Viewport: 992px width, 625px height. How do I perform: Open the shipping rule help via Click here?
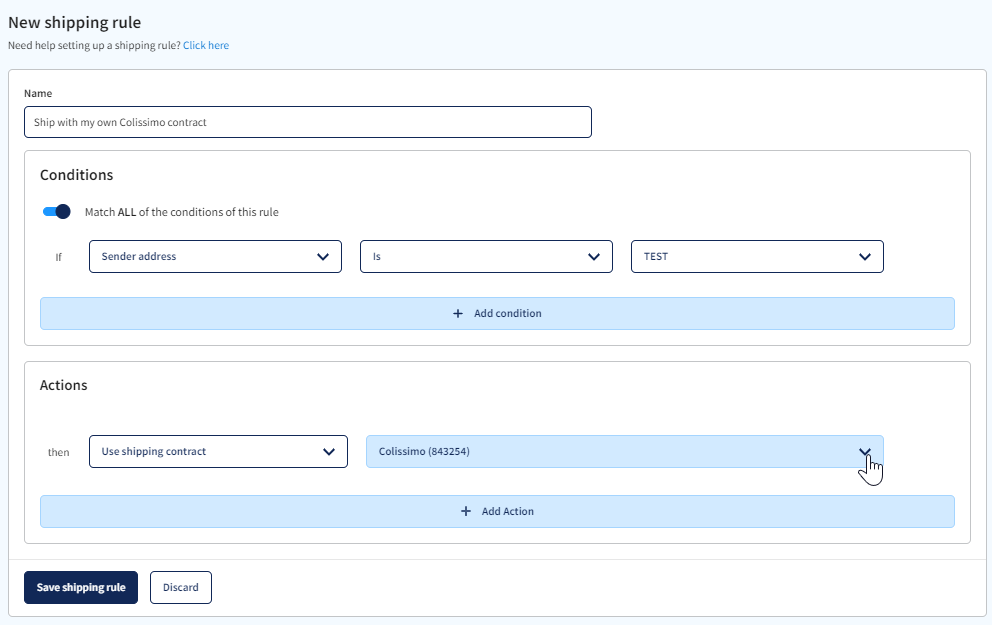point(205,45)
